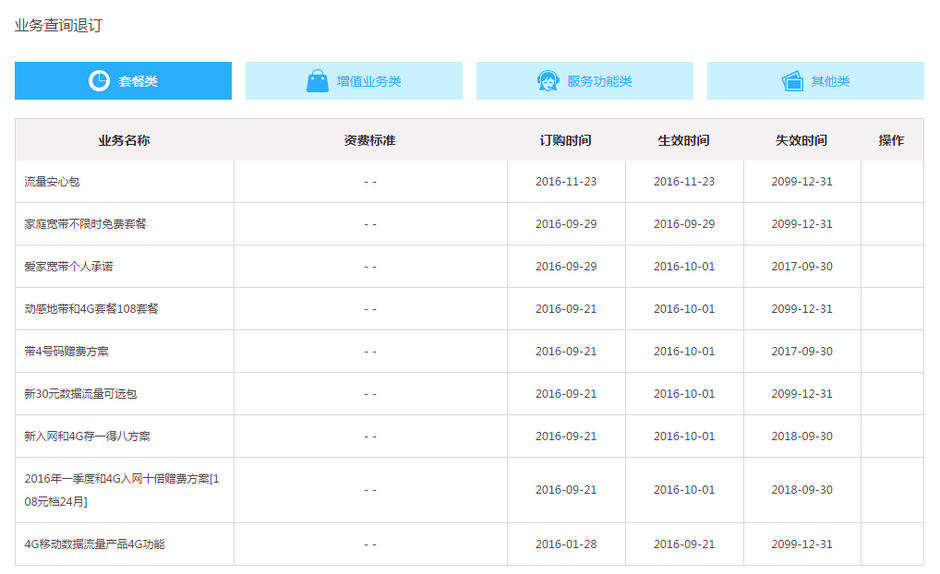940x574 pixels.
Task: Click 家庭宽带不限时免费套餐 order date 2016-09-29
Action: [x=566, y=224]
